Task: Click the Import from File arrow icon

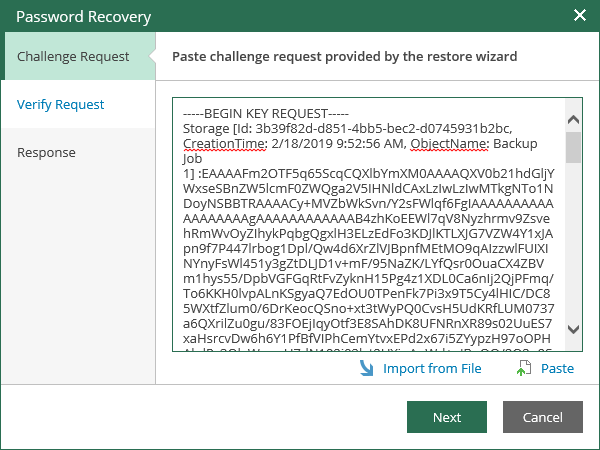Action: [x=366, y=369]
